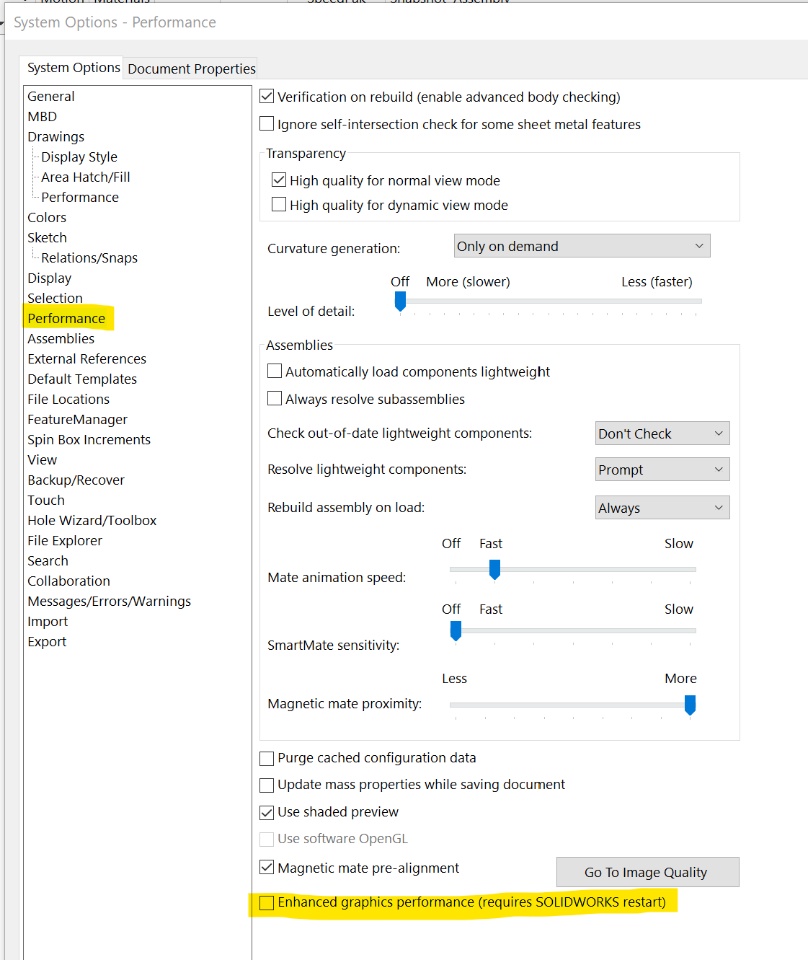Toggle High quality for normal view mode
The height and width of the screenshot is (960, 808).
[x=279, y=180]
